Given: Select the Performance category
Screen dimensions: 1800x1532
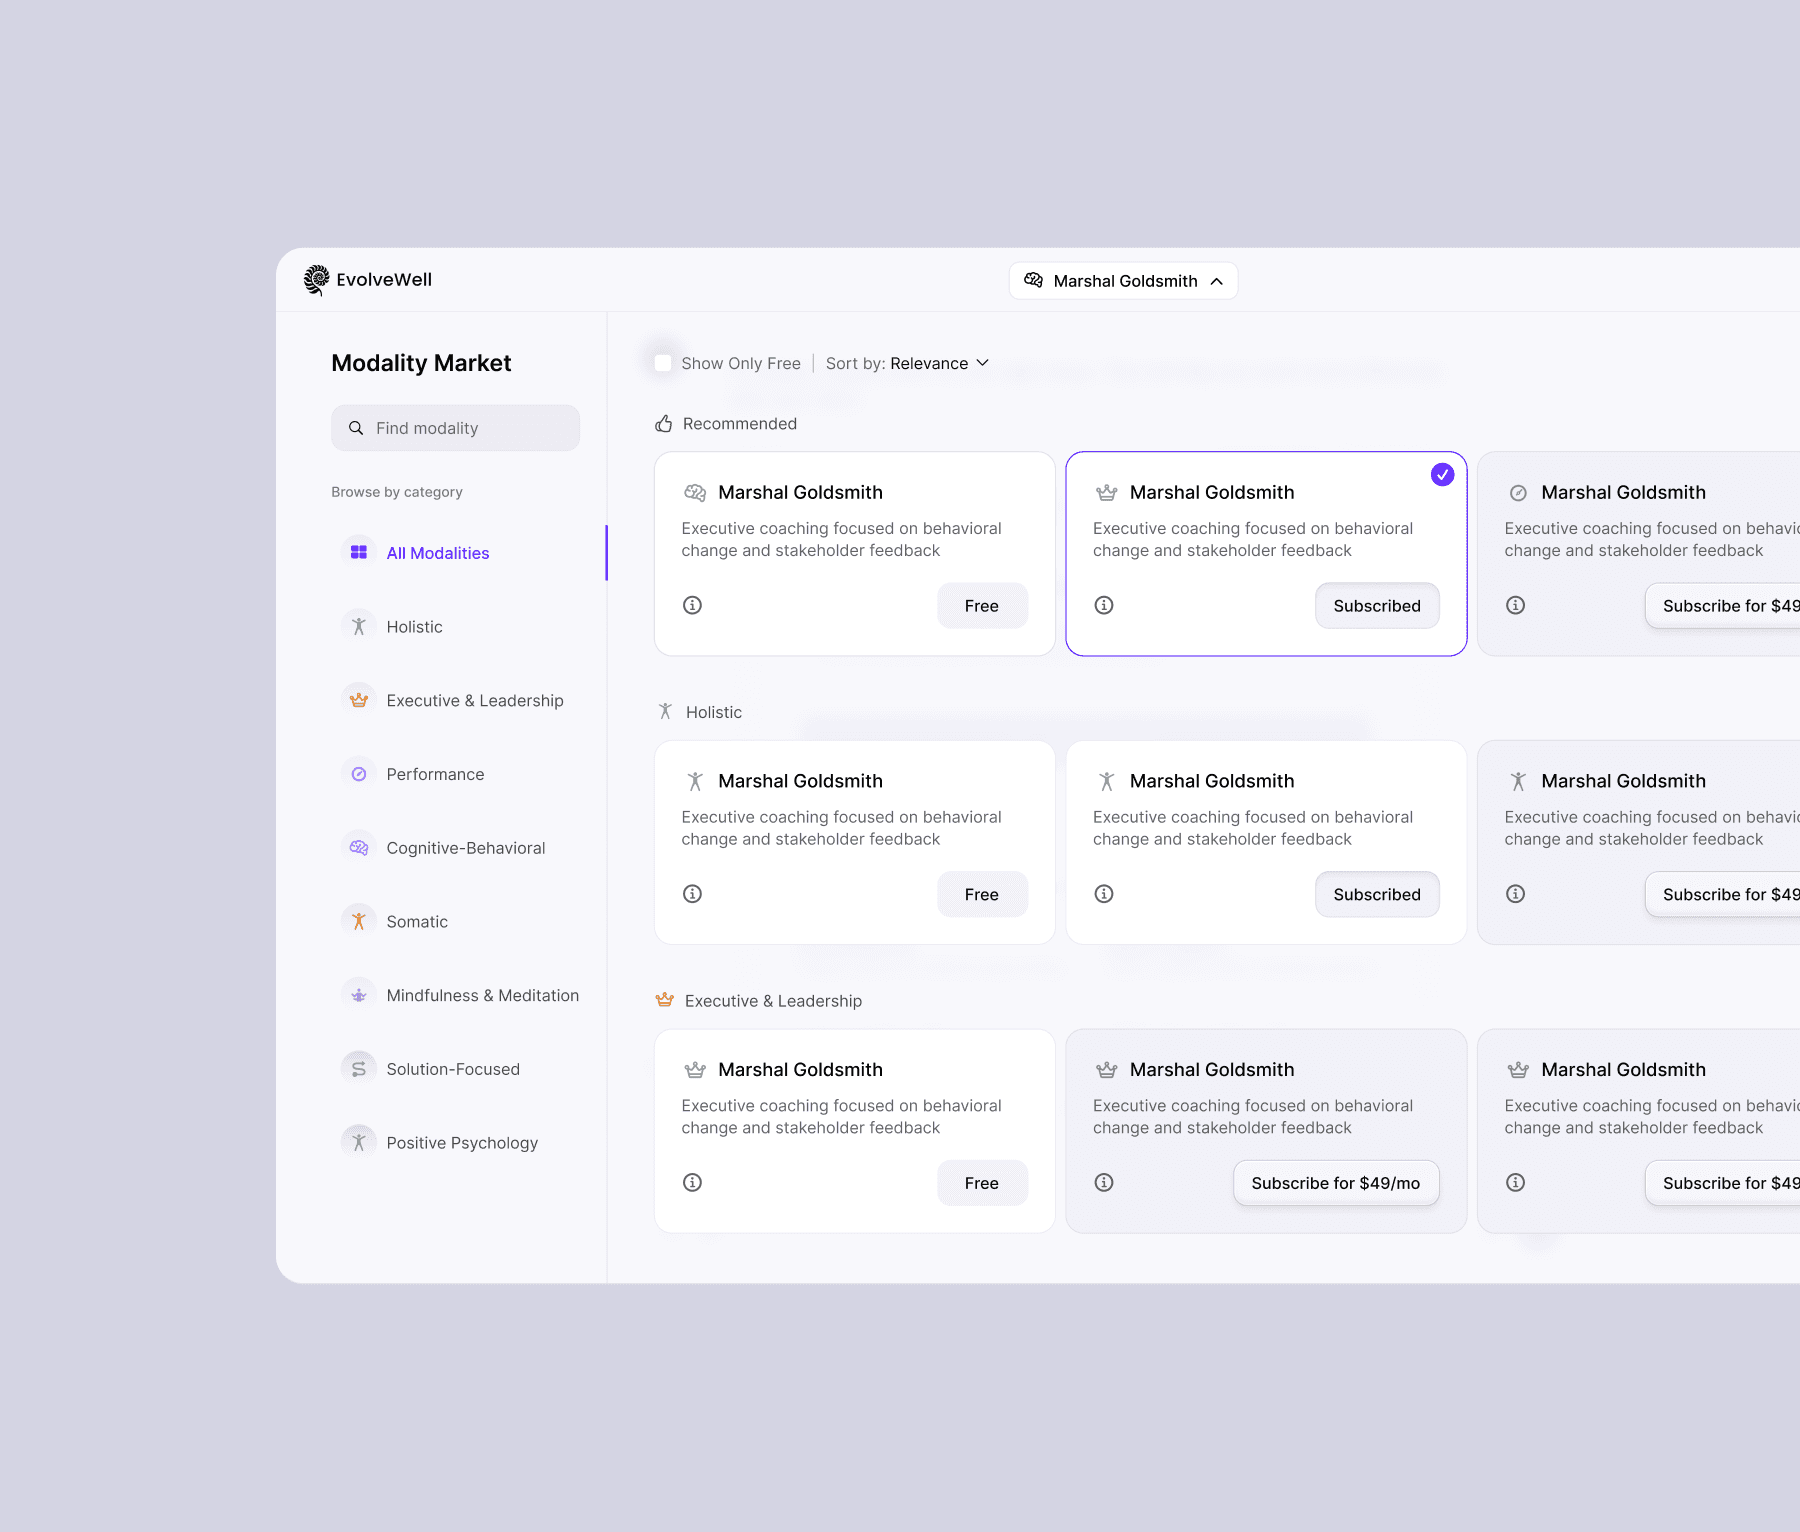Looking at the screenshot, I should (435, 774).
